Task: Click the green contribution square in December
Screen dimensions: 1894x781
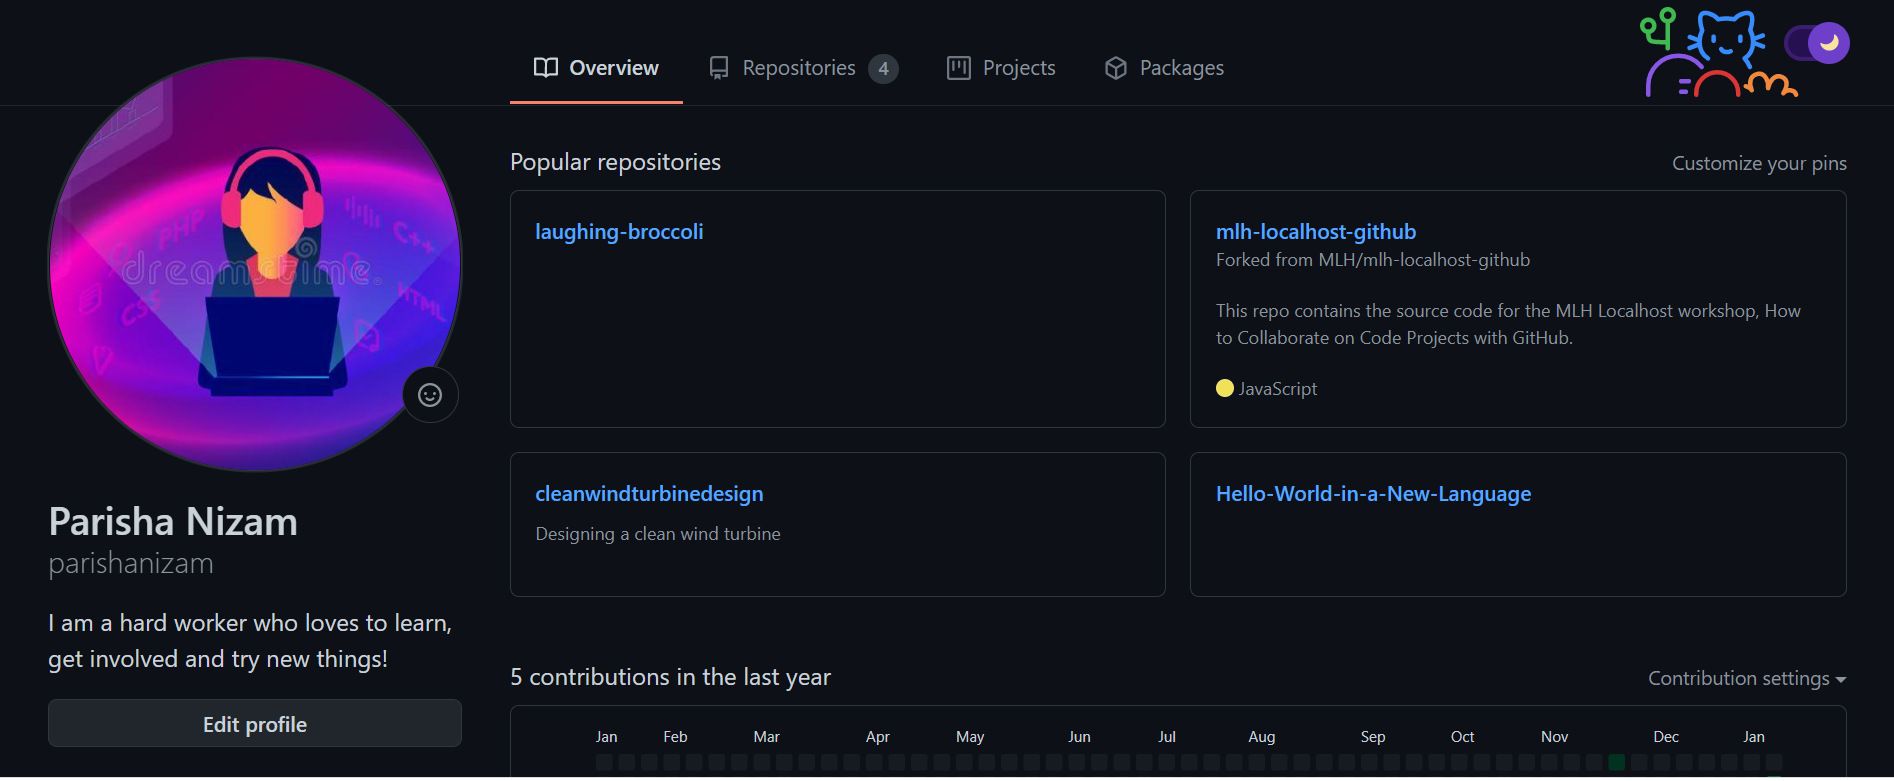Action: pyautogui.click(x=1616, y=762)
